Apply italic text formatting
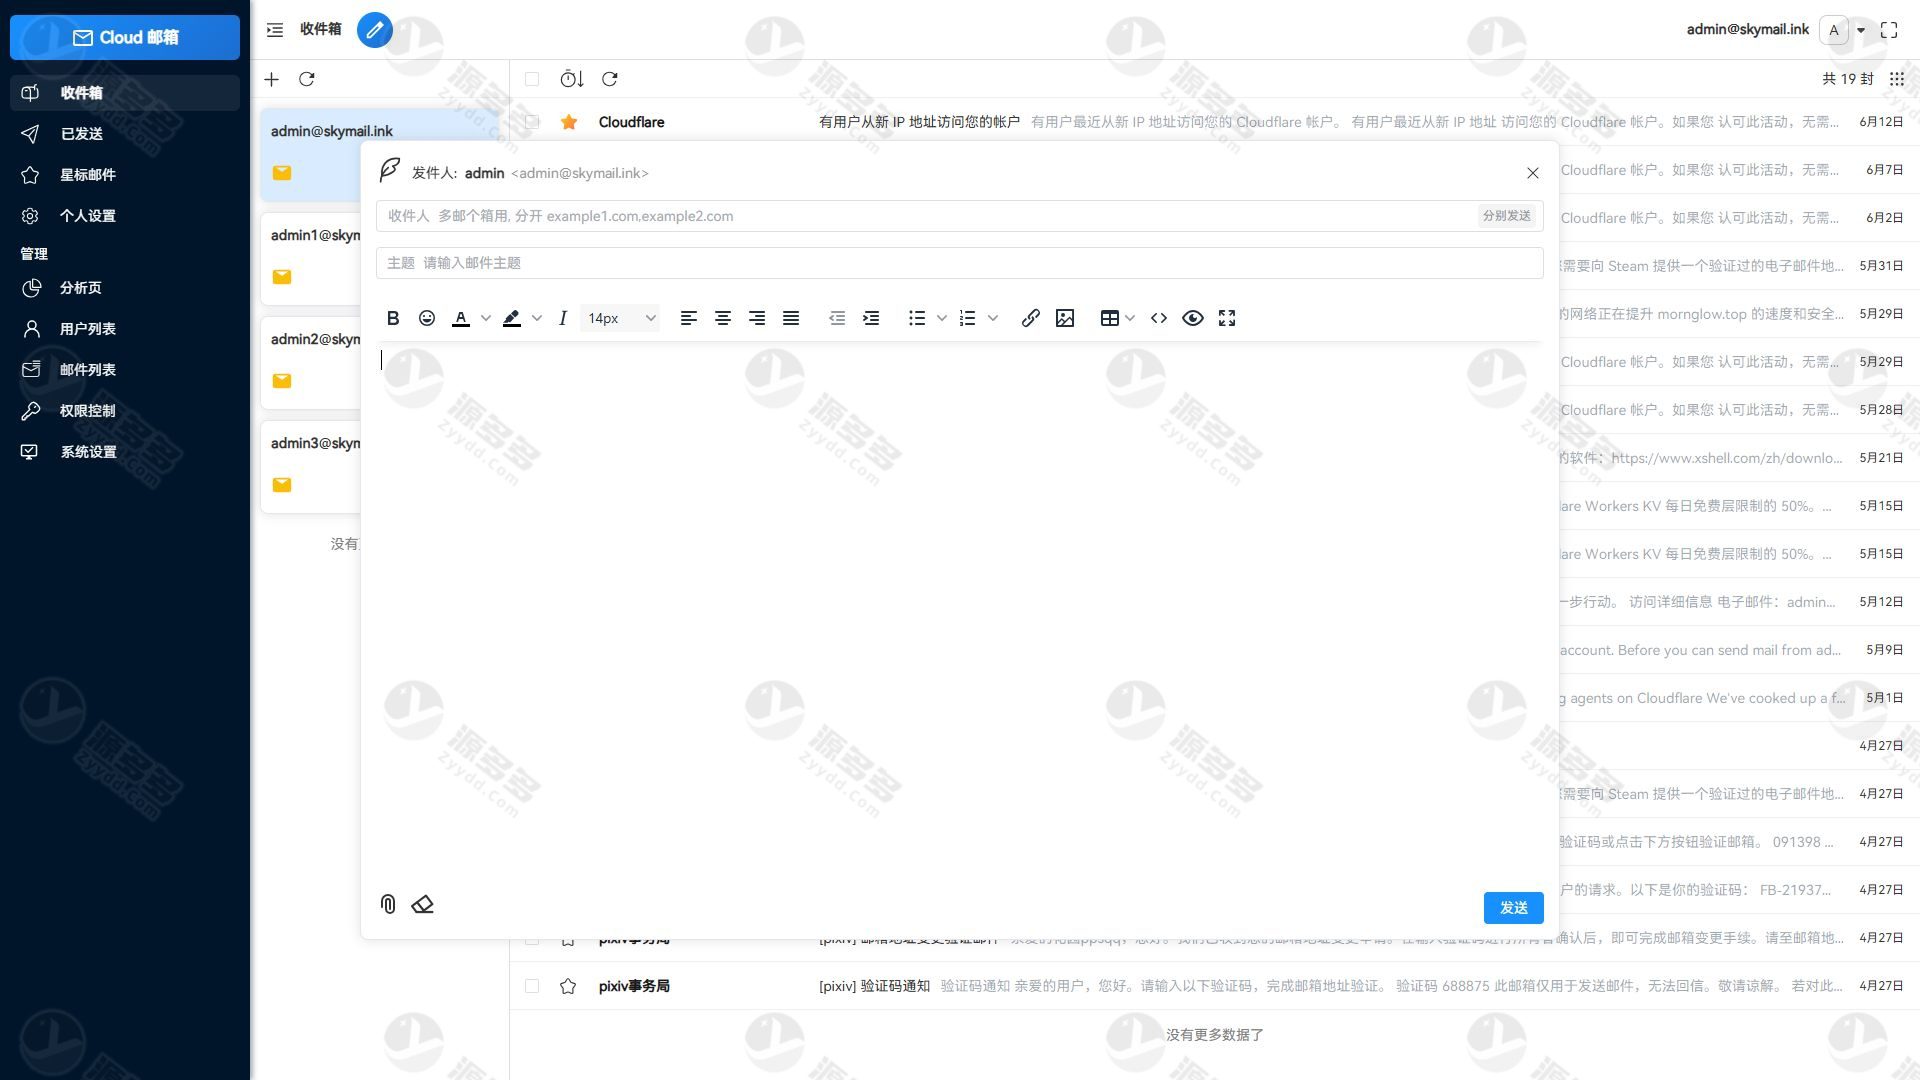 click(x=563, y=318)
